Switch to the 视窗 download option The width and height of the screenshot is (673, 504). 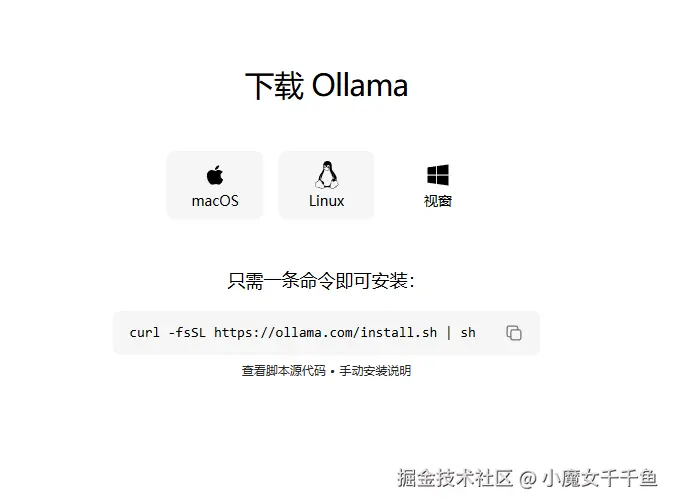(438, 185)
